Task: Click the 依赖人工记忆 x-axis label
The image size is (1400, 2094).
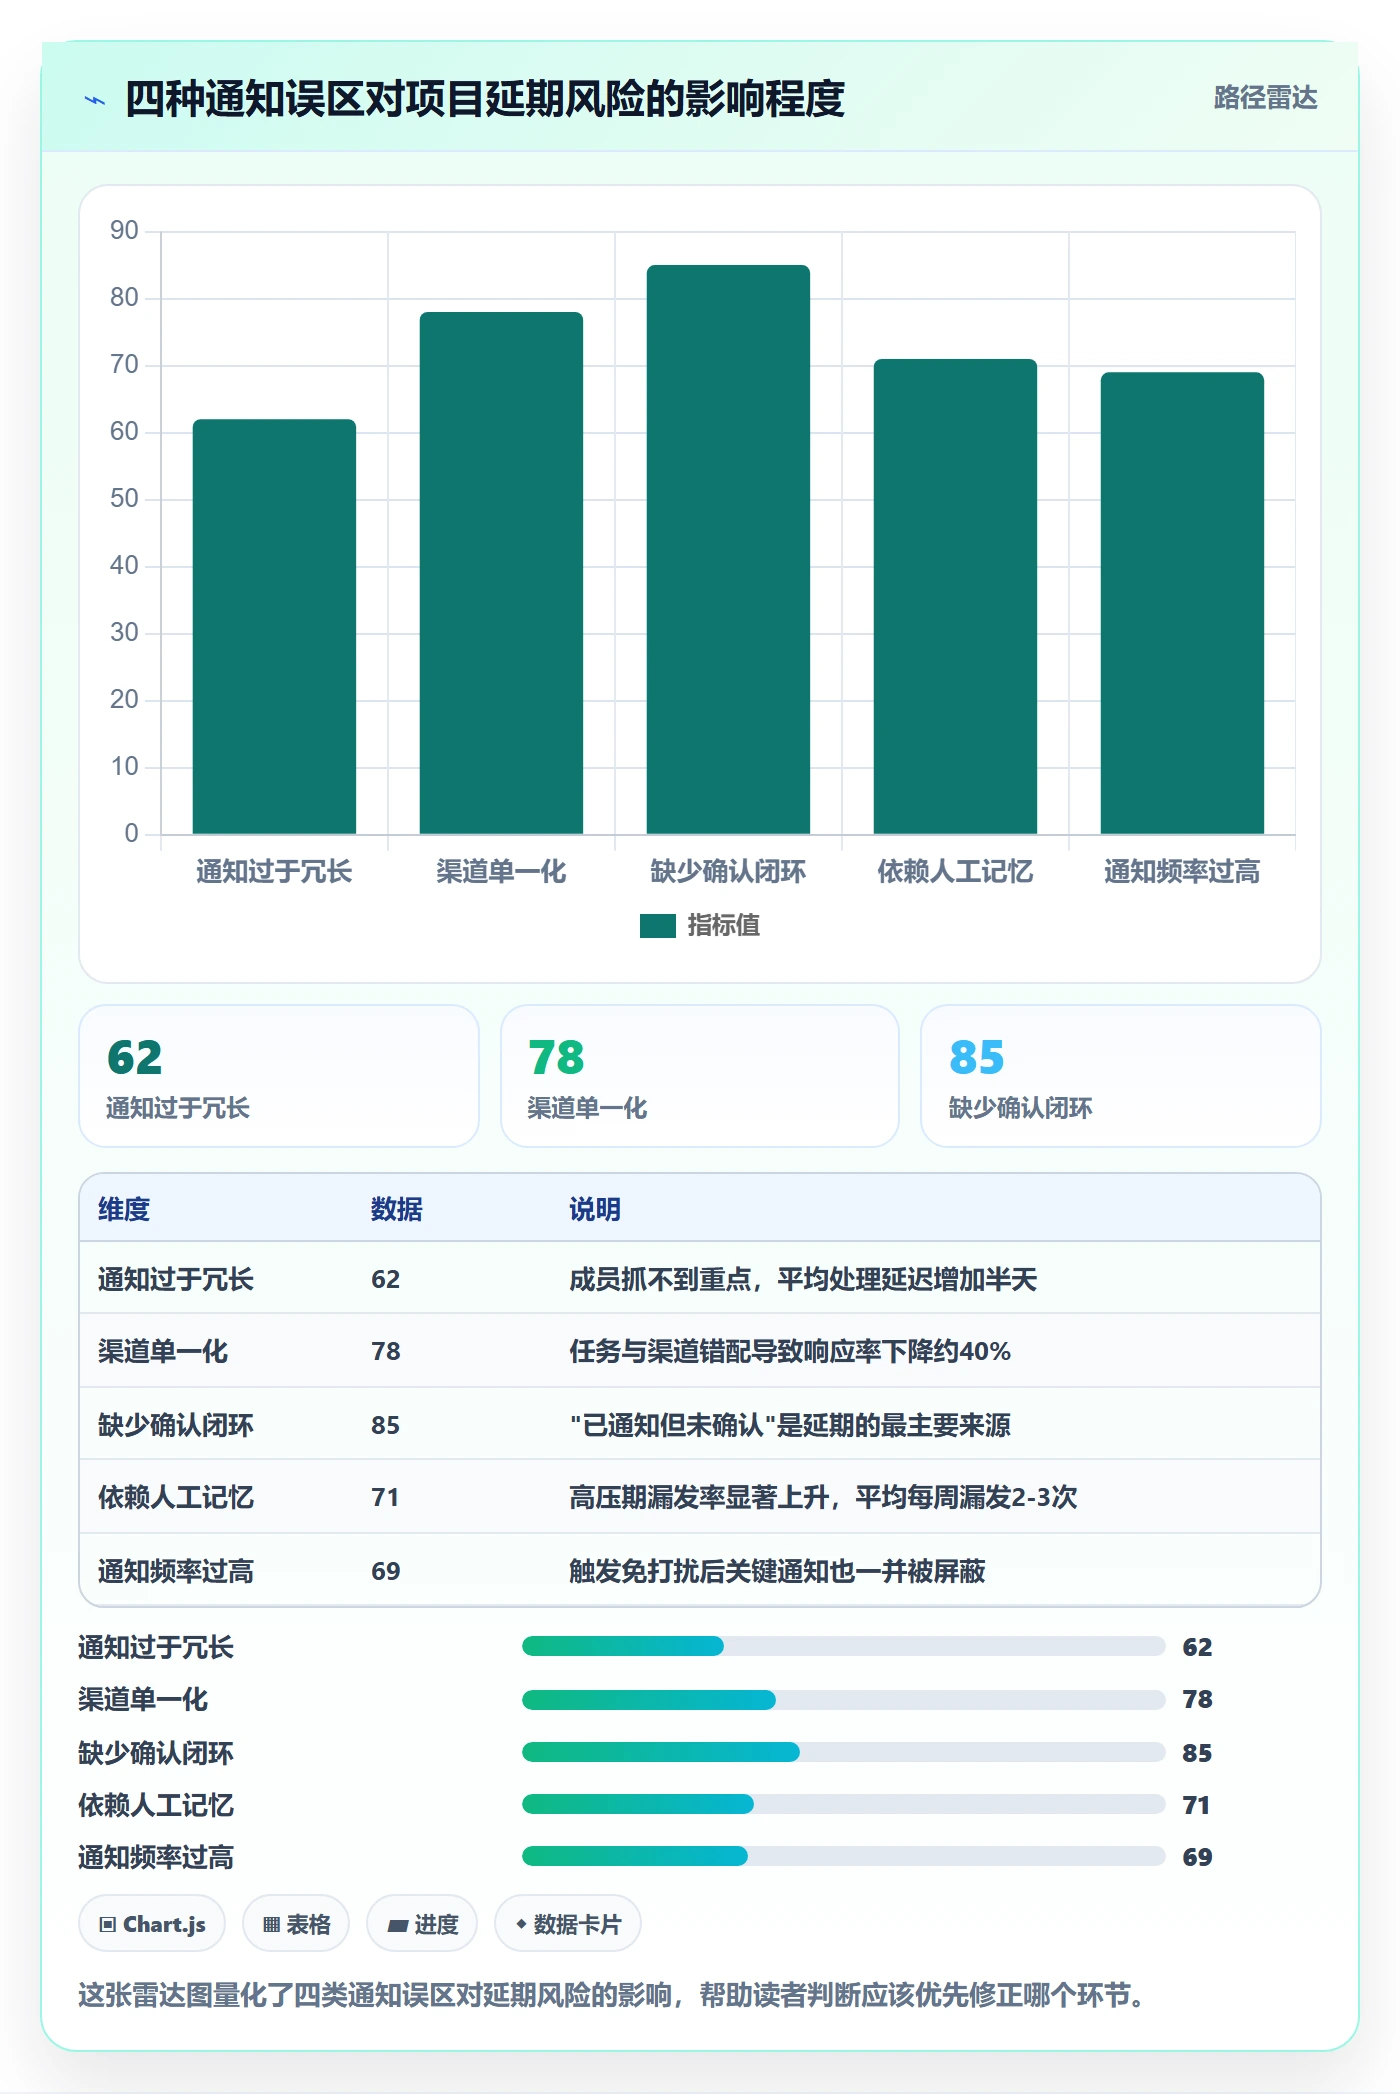Action: tap(955, 872)
